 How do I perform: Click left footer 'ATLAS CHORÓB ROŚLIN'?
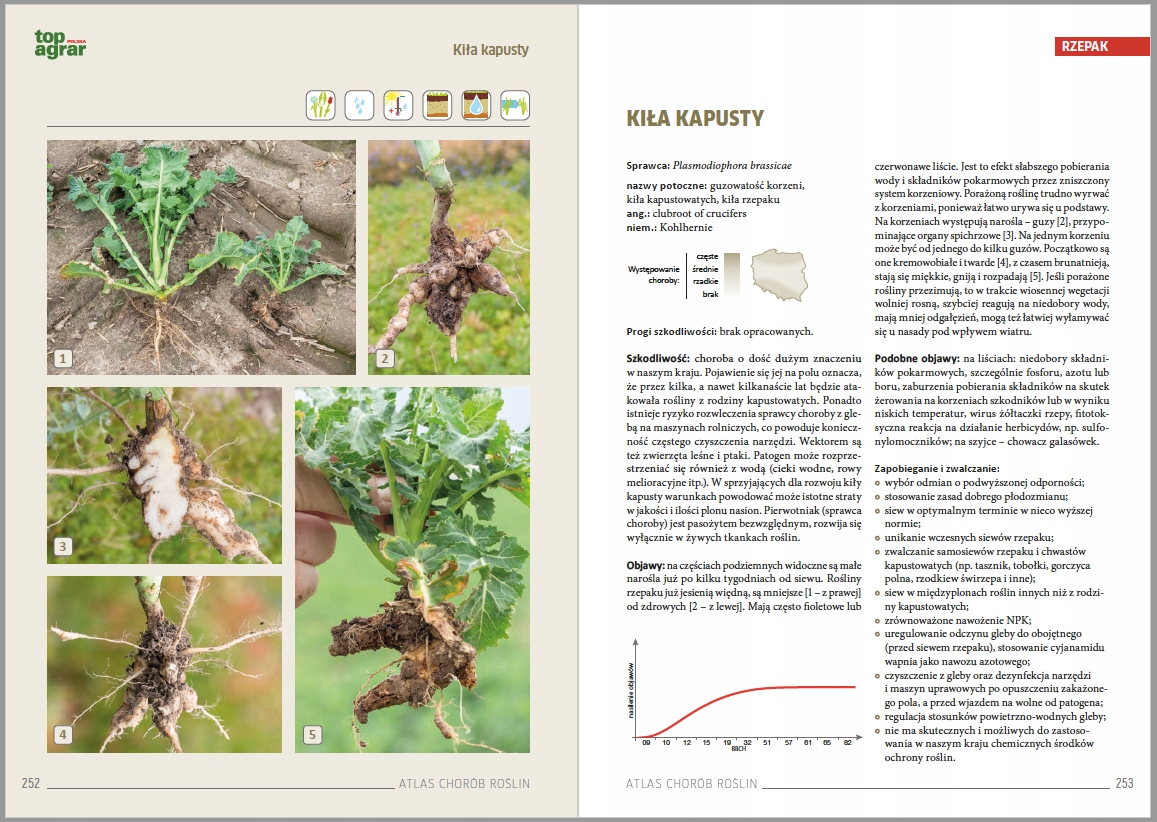click(464, 784)
